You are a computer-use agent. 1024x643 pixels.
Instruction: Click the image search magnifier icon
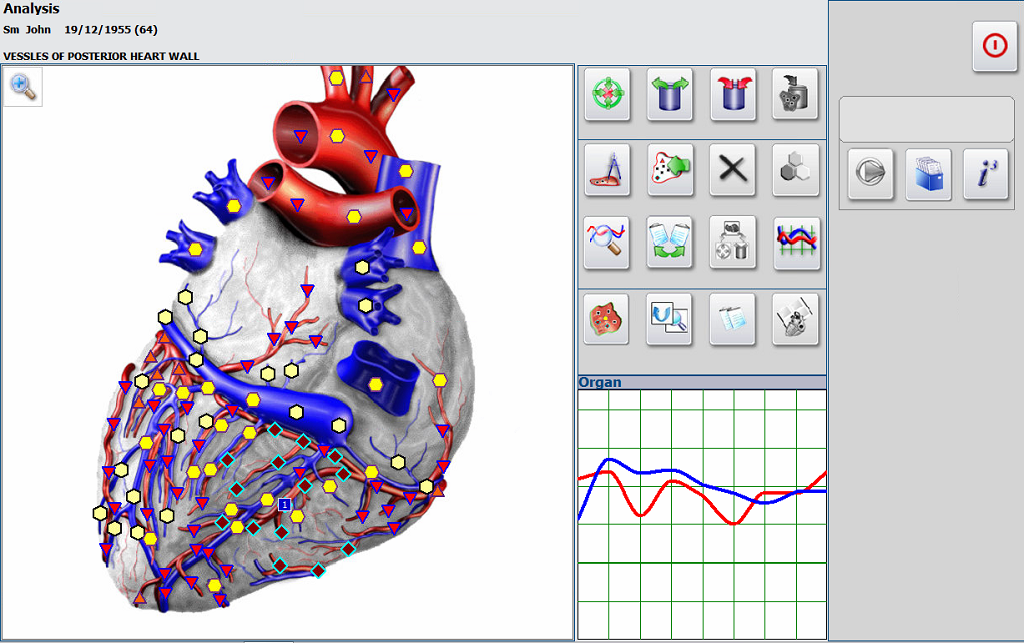pos(670,319)
